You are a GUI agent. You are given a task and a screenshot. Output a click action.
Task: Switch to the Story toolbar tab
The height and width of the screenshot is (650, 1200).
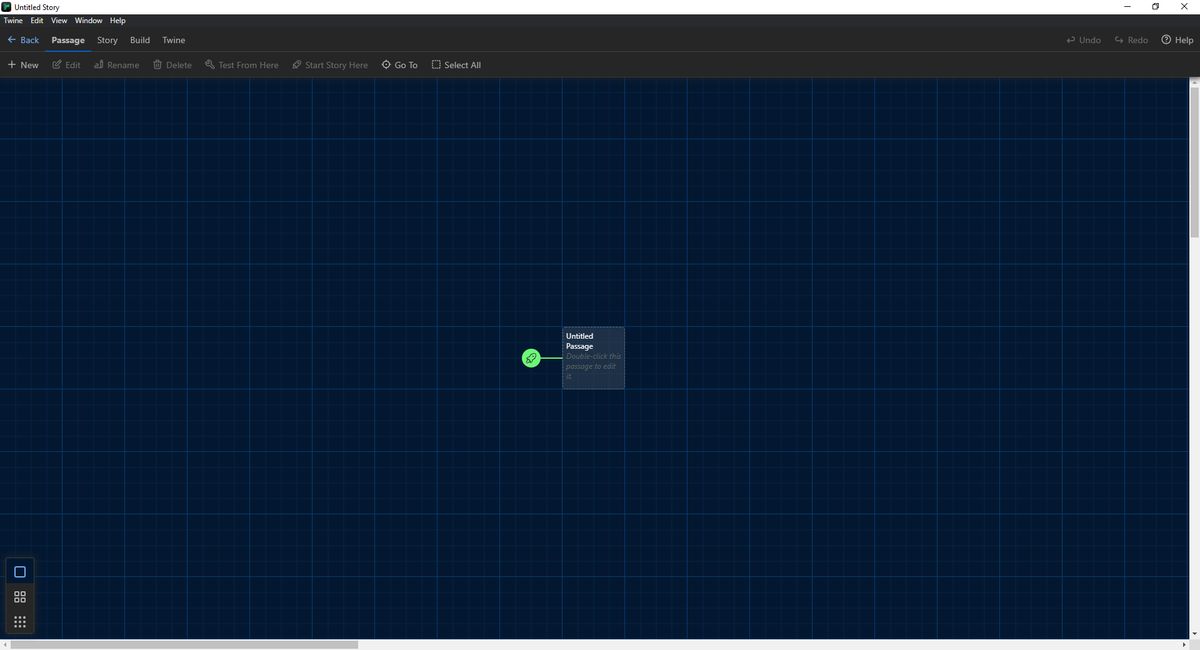tap(106, 40)
